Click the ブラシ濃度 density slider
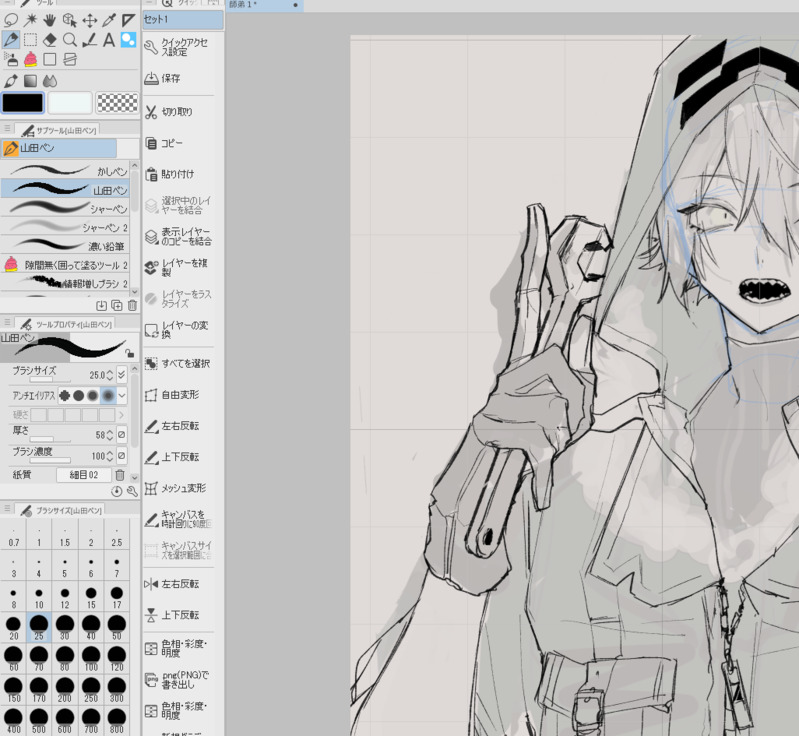Image resolution: width=799 pixels, height=736 pixels. tap(50, 460)
